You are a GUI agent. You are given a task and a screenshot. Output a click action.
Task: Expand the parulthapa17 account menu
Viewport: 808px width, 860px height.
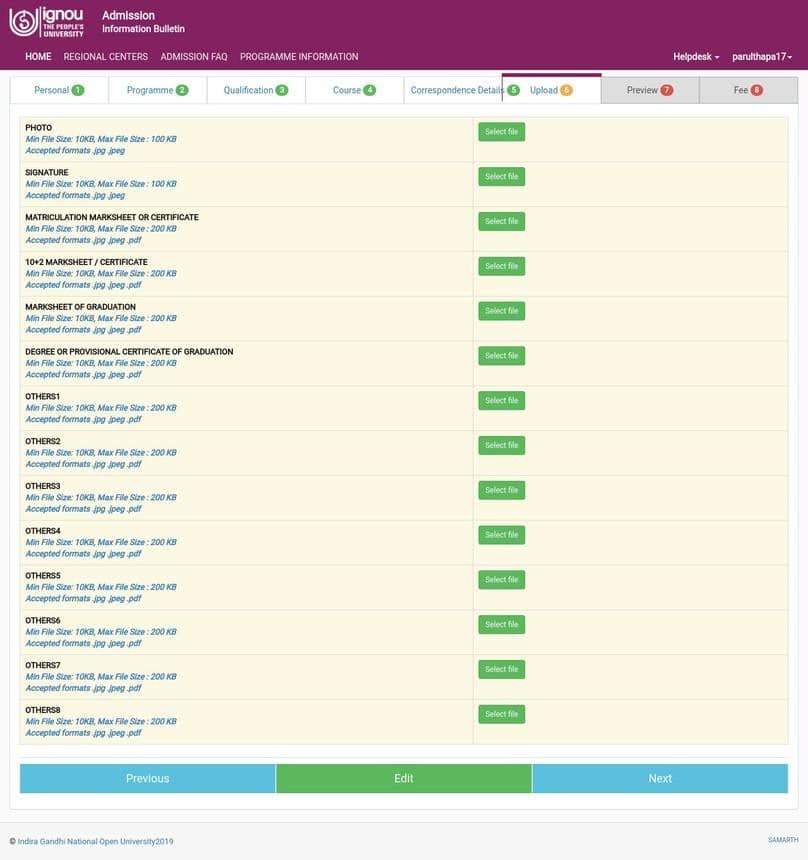pyautogui.click(x=762, y=57)
